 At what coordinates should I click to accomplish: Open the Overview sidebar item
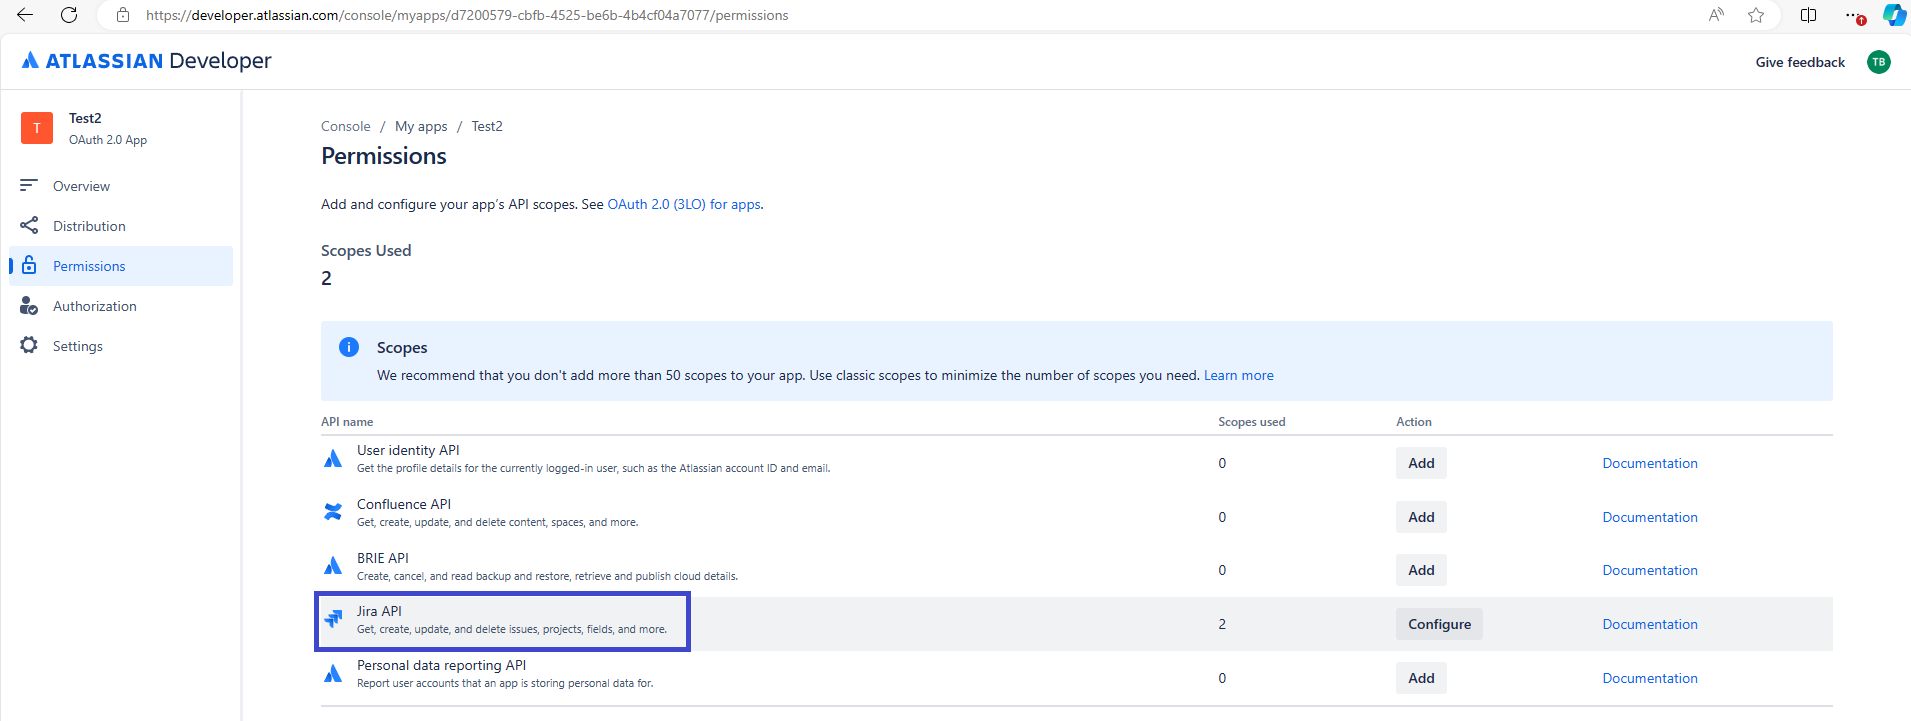pyautogui.click(x=81, y=186)
